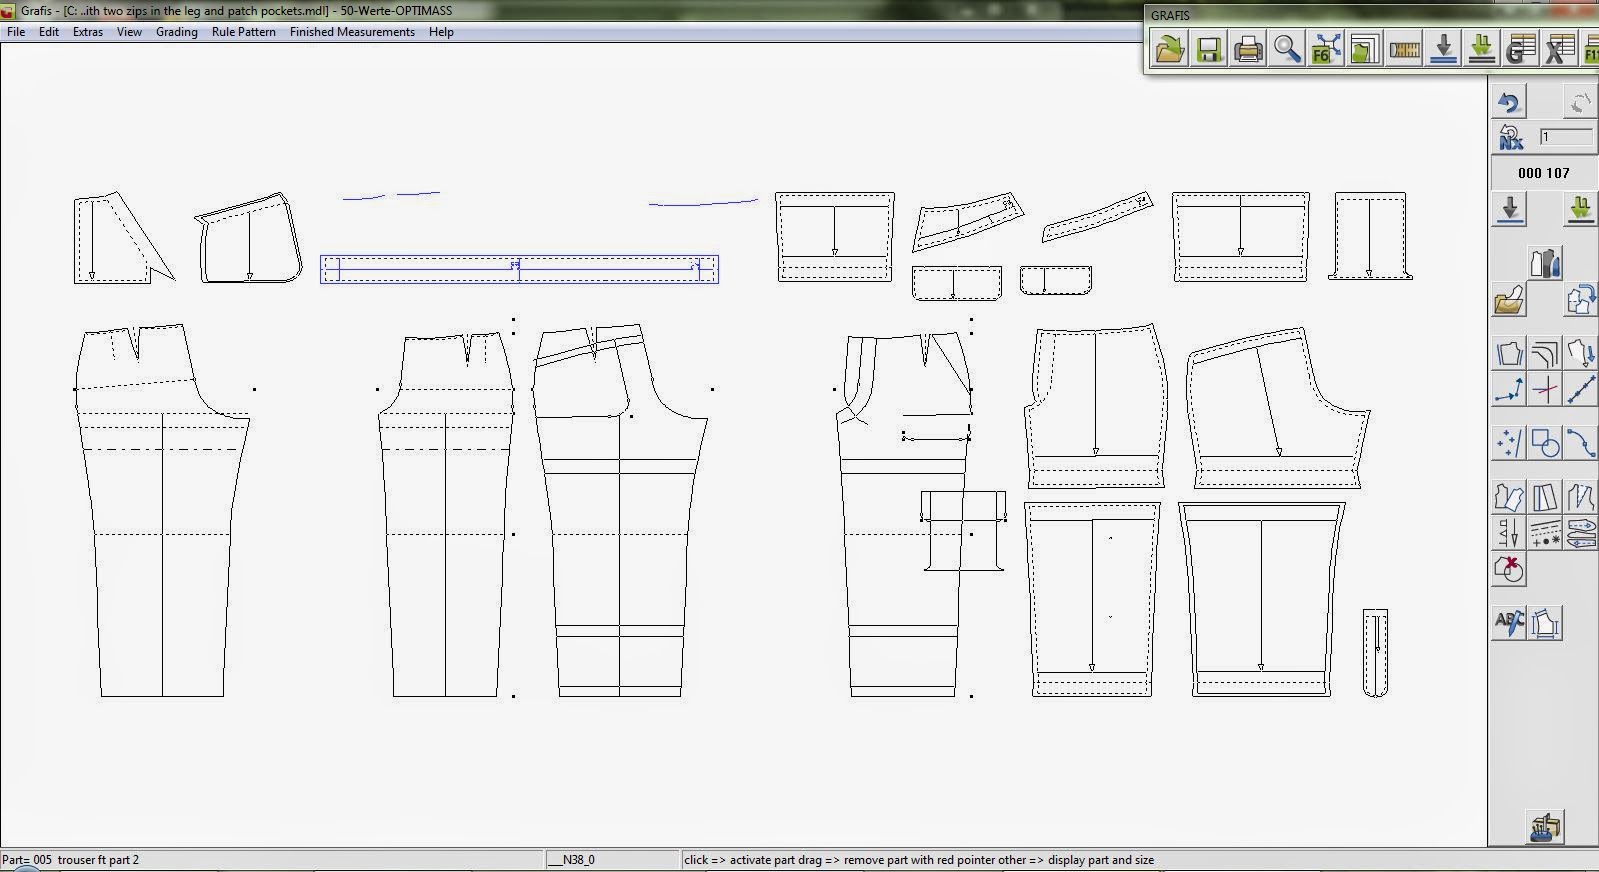Screen dimensions: 1599x872
Task: Click the blue highlighted waistband part
Action: 519,269
